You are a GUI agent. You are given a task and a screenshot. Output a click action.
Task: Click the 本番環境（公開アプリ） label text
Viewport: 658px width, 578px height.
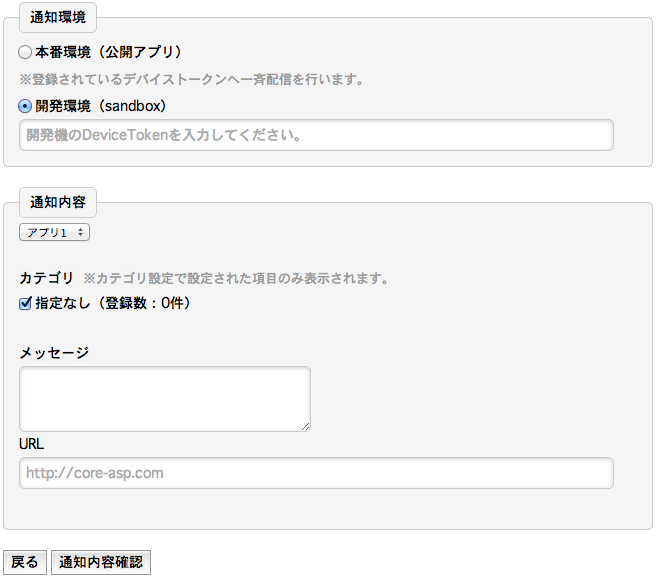[x=108, y=52]
